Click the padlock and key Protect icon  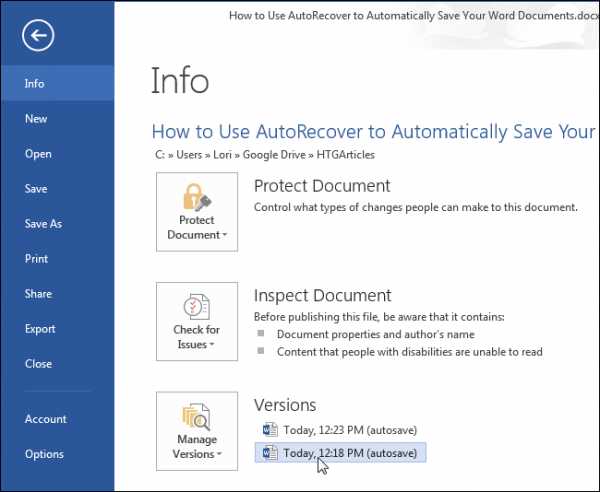197,197
